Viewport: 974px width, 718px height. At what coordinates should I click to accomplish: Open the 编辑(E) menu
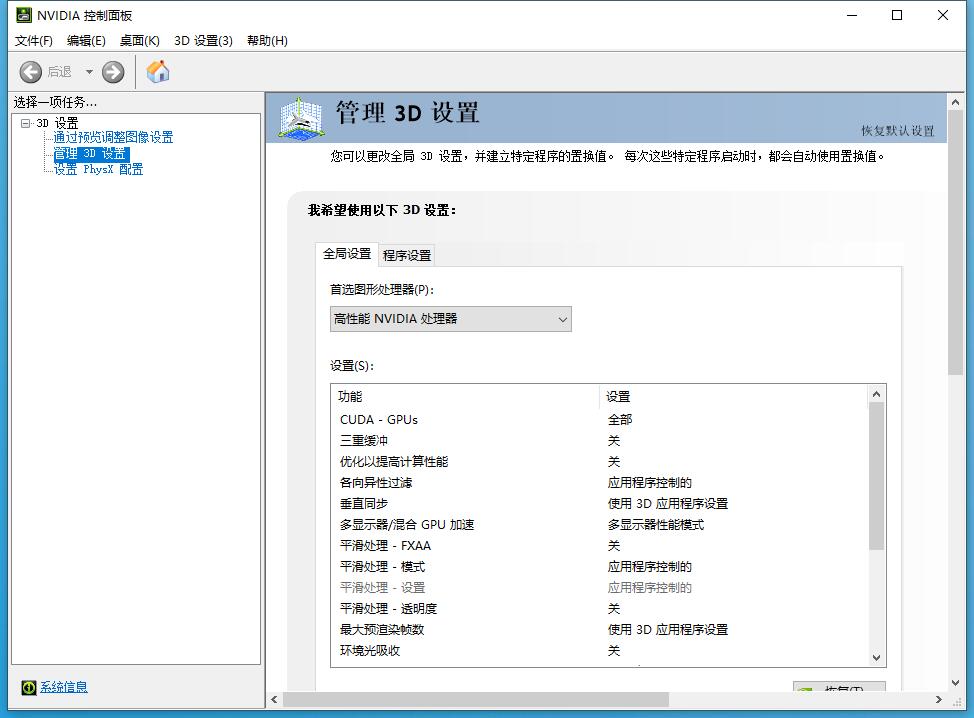pos(86,41)
